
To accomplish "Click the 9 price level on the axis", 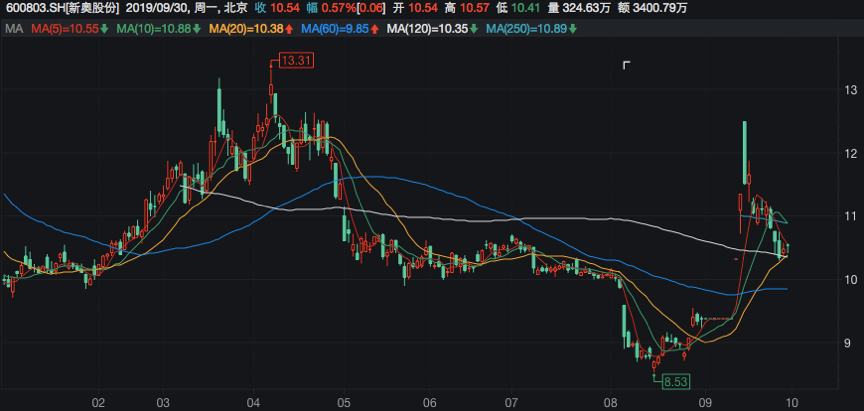I will (852, 342).
